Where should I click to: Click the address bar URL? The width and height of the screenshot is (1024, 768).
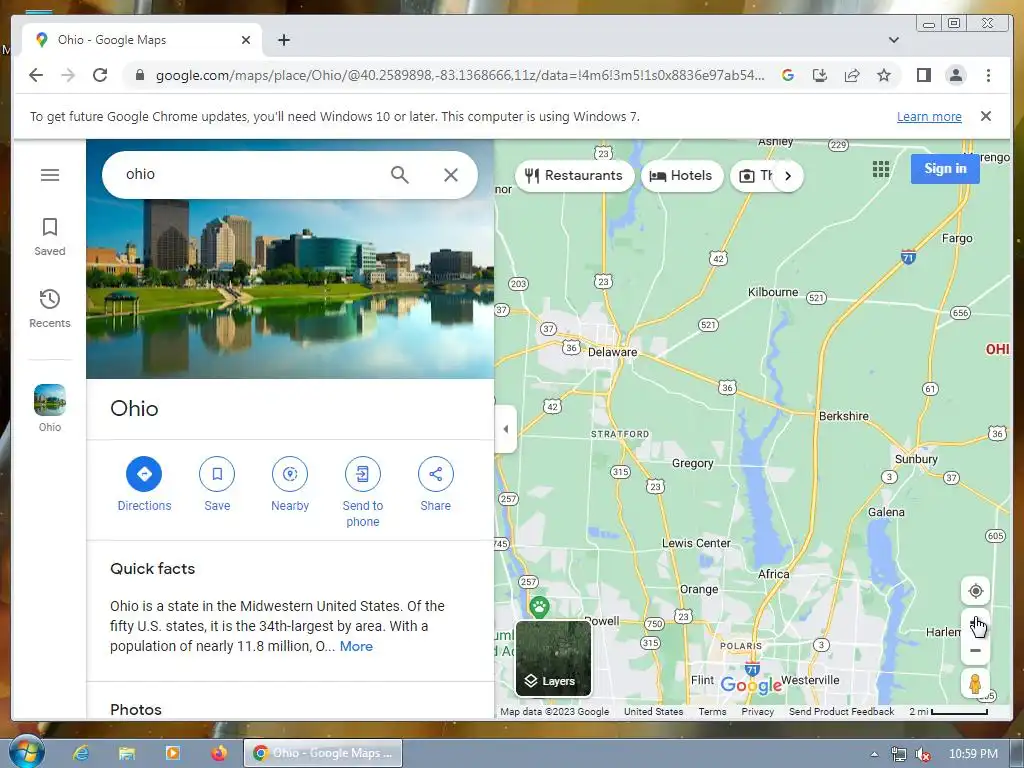tap(460, 75)
